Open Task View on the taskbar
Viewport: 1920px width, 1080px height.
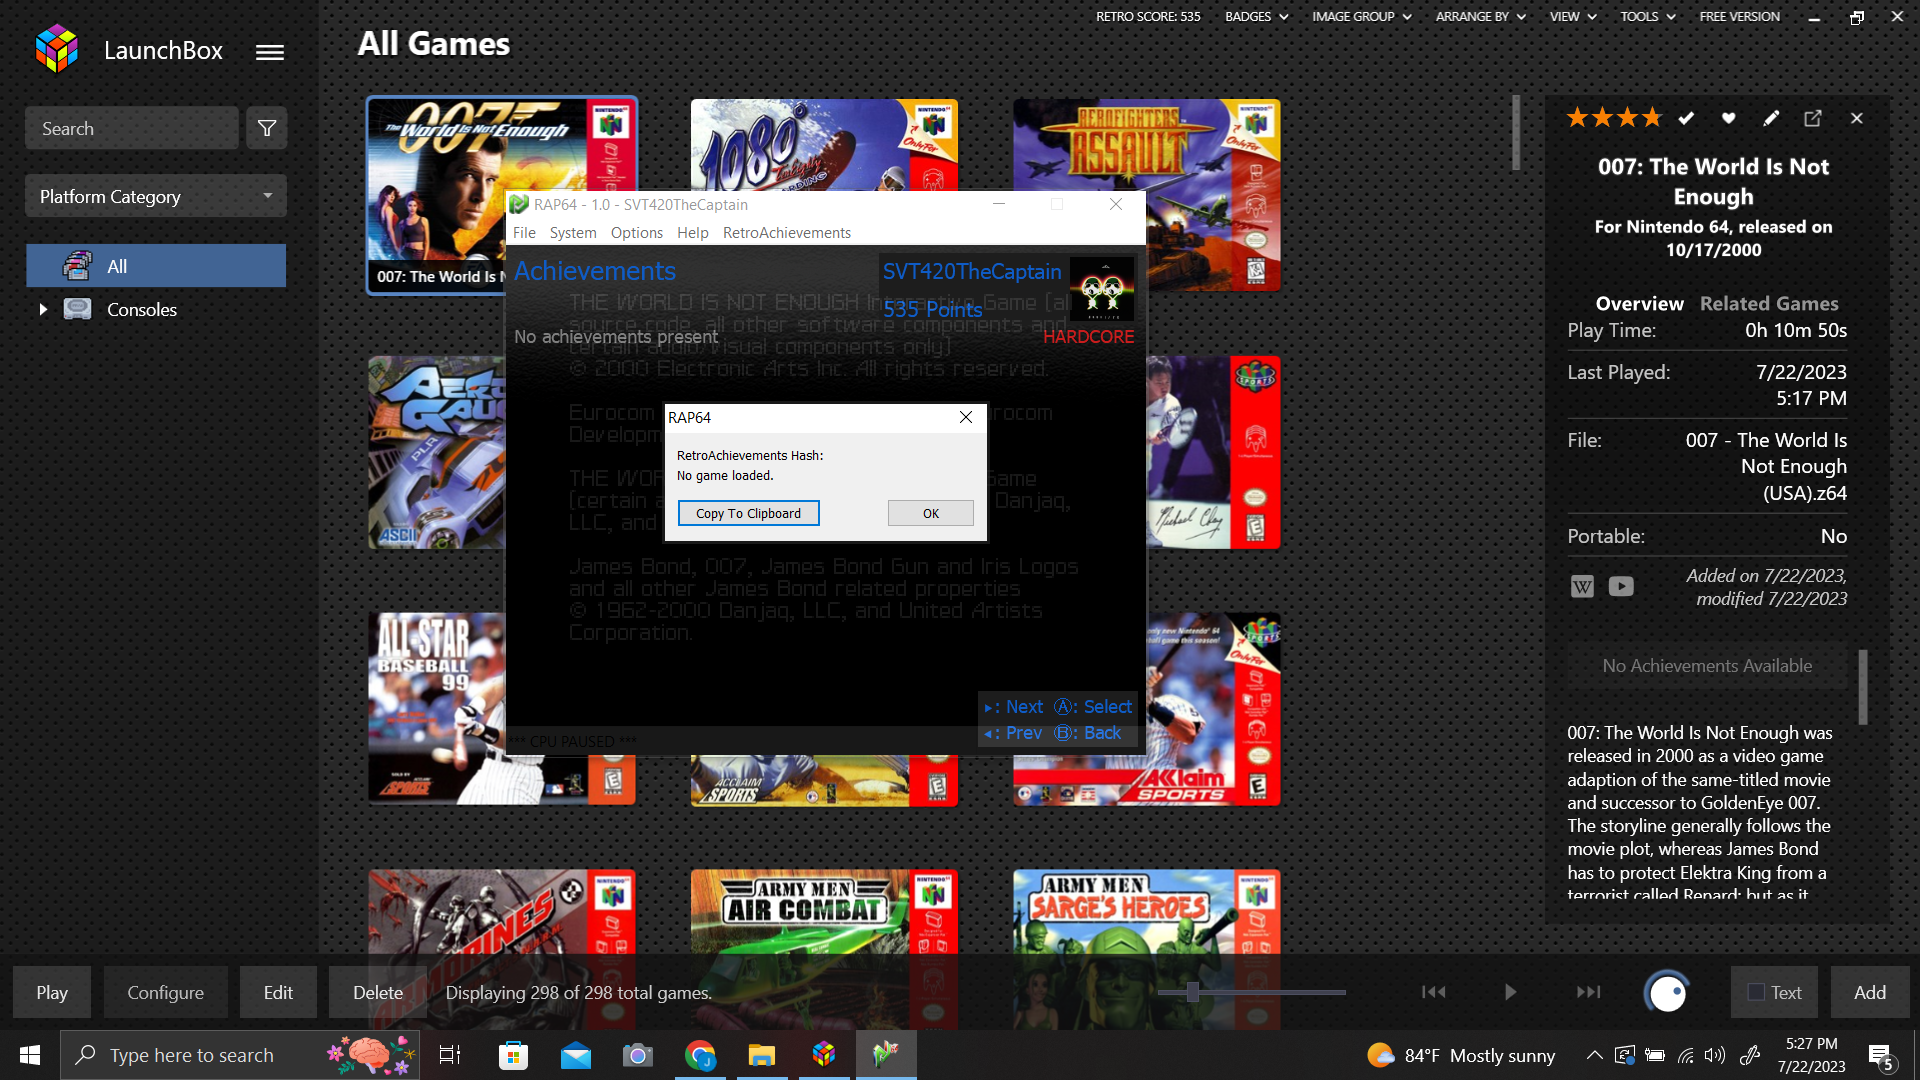(x=450, y=1055)
